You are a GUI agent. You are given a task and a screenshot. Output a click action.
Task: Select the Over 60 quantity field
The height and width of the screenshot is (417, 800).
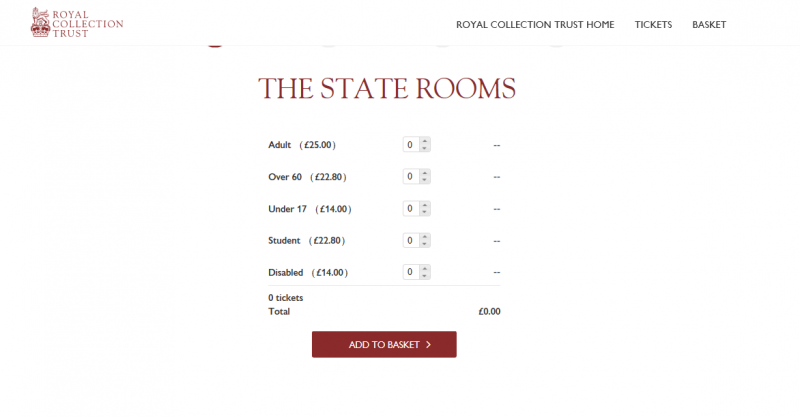[x=410, y=177]
